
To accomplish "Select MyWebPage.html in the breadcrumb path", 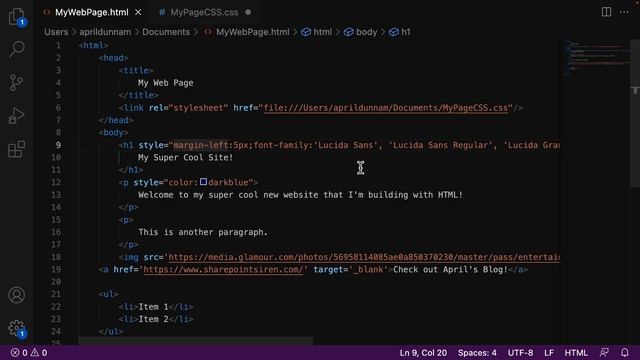I will click(x=247, y=32).
